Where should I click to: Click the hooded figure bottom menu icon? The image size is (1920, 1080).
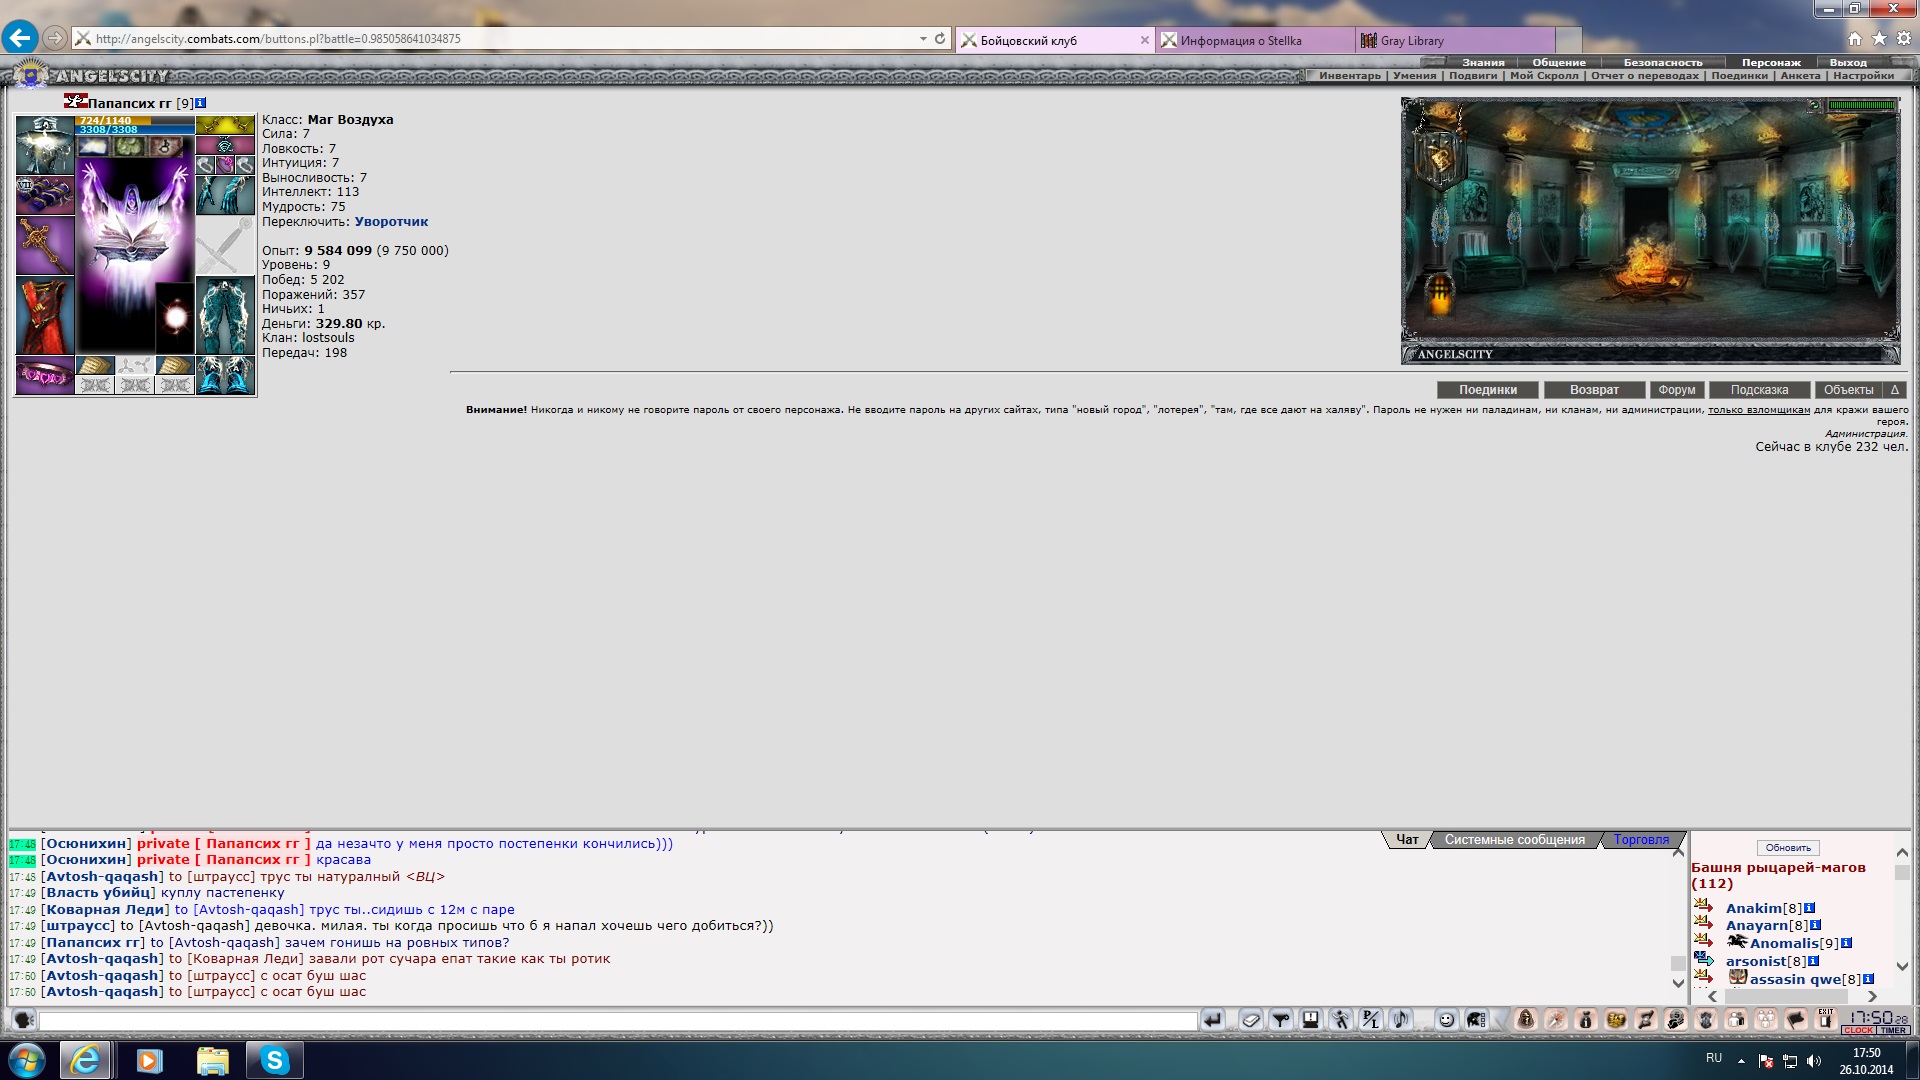(x=1526, y=1020)
